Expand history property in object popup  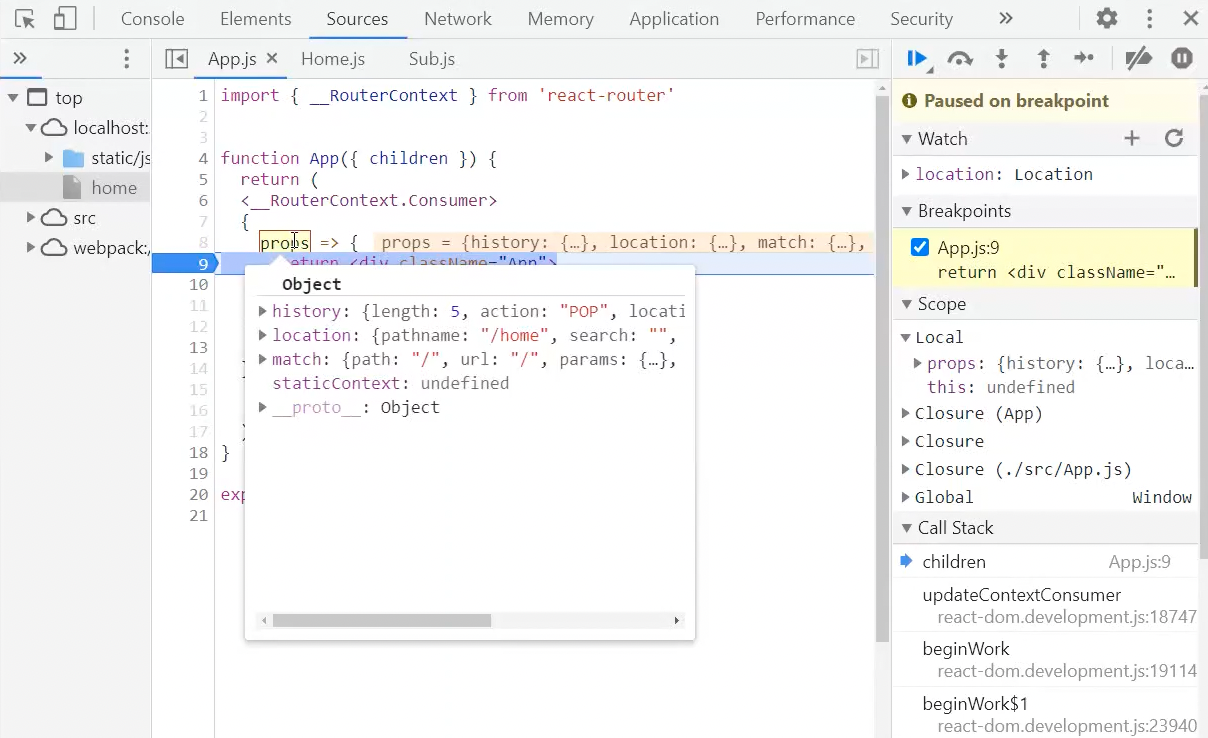pos(263,311)
